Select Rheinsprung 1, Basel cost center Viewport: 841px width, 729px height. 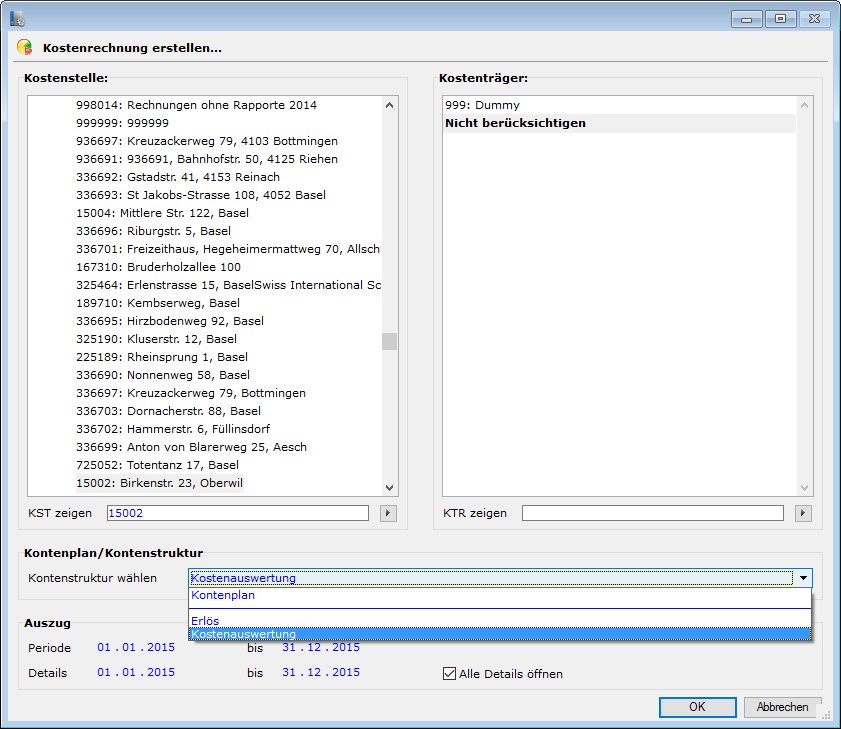[x=163, y=357]
